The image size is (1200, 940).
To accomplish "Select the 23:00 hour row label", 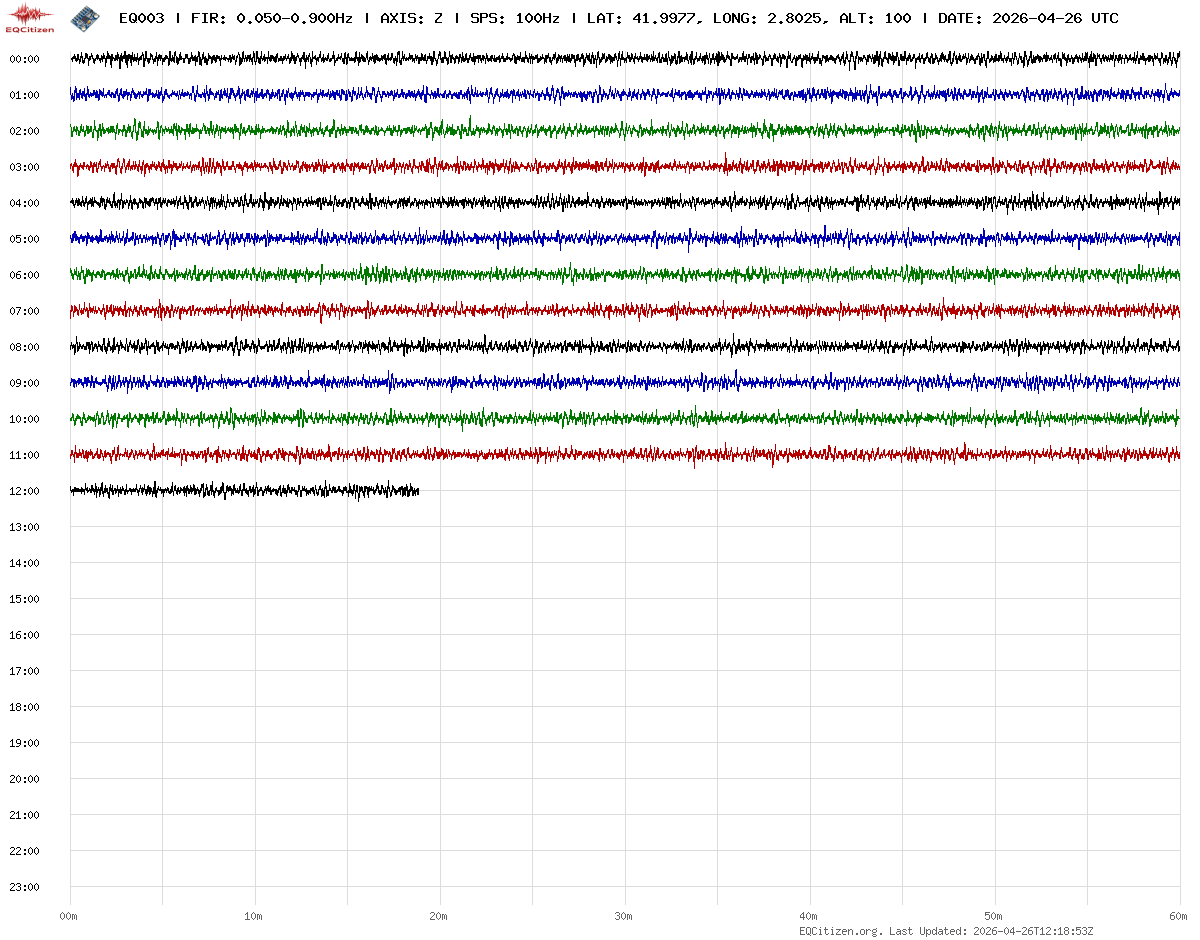I will coord(24,887).
